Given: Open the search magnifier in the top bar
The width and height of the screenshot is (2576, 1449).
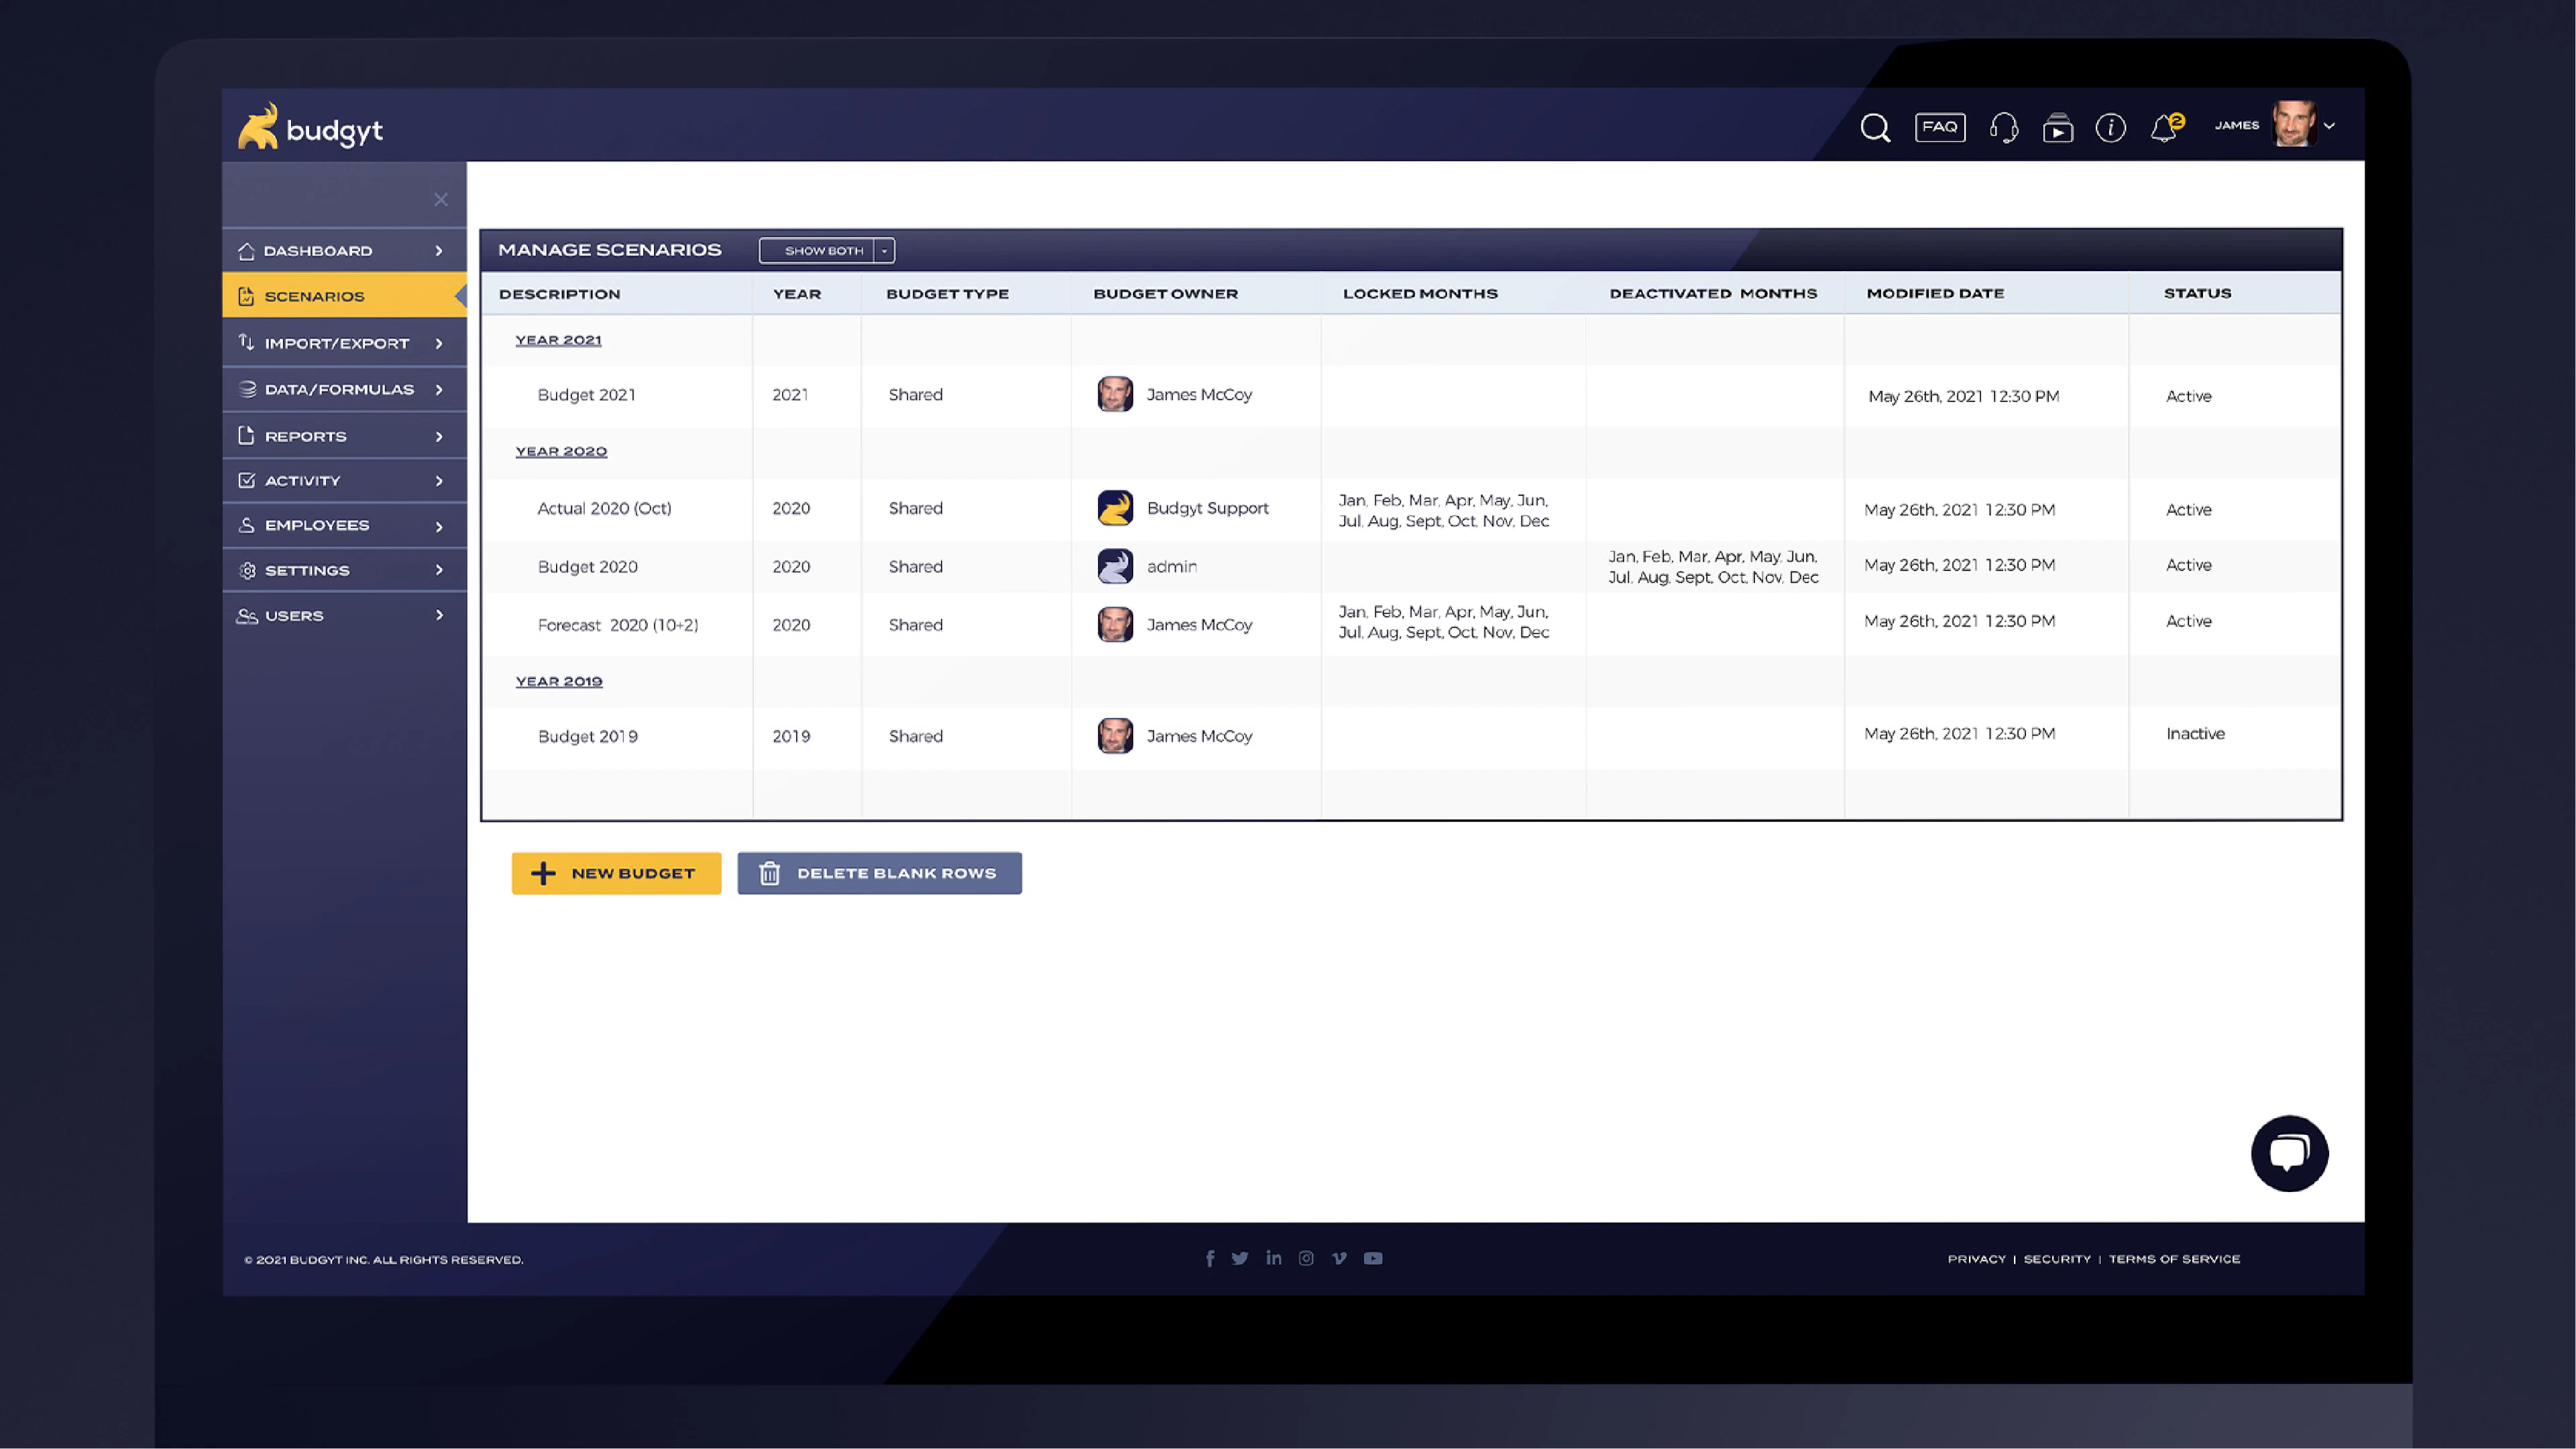Looking at the screenshot, I should tap(1875, 127).
